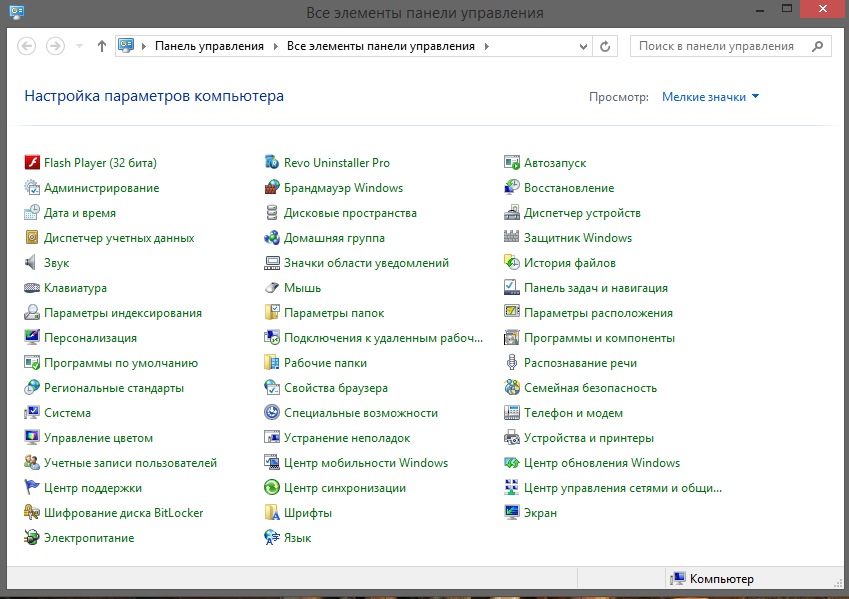Click the Брандмауэр Windows firewall icon
This screenshot has width=849, height=599.
272,188
